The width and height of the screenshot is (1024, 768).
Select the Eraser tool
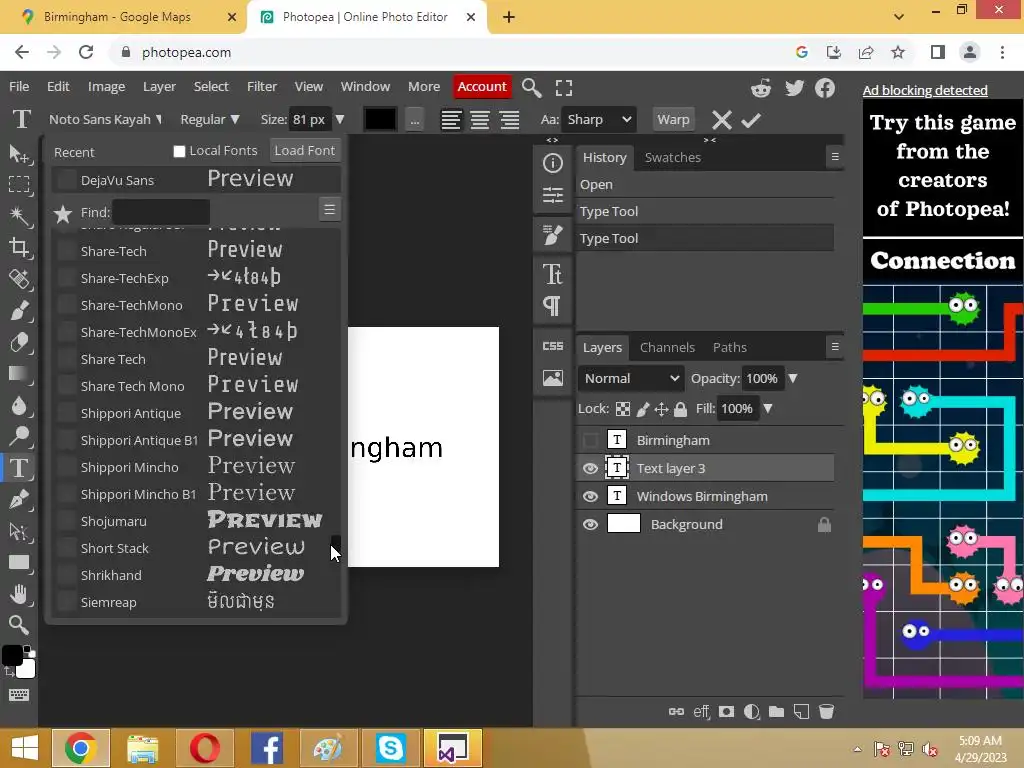19,342
